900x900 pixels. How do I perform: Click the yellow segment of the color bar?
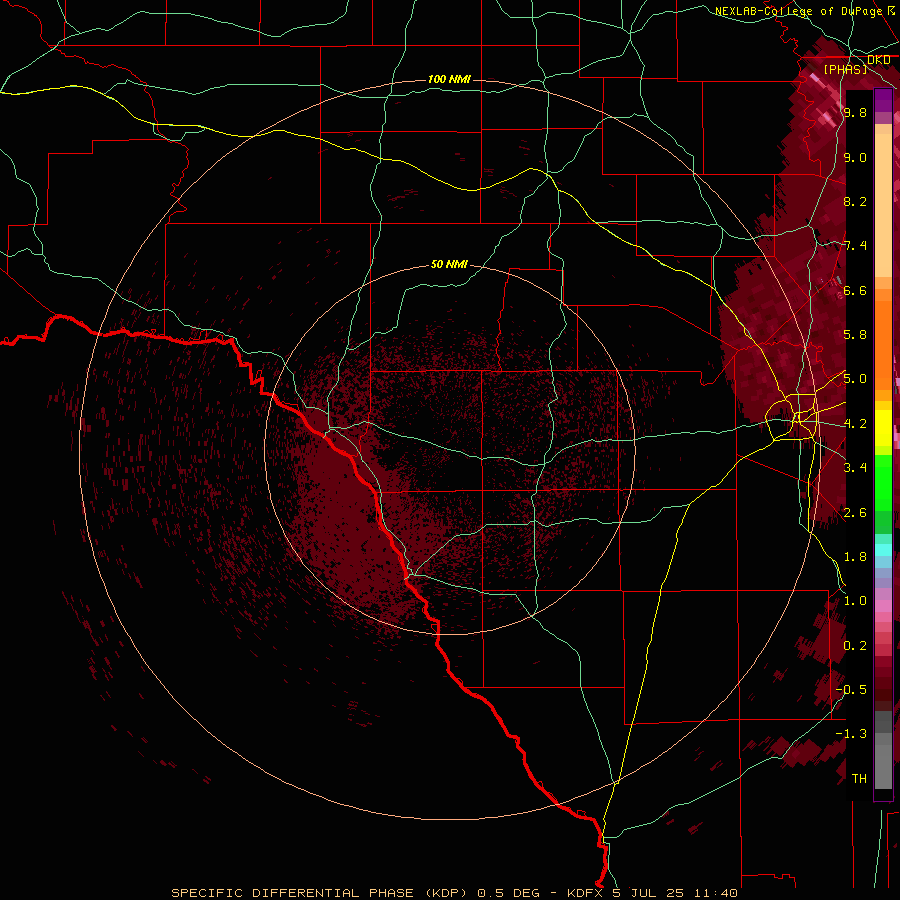(x=883, y=428)
